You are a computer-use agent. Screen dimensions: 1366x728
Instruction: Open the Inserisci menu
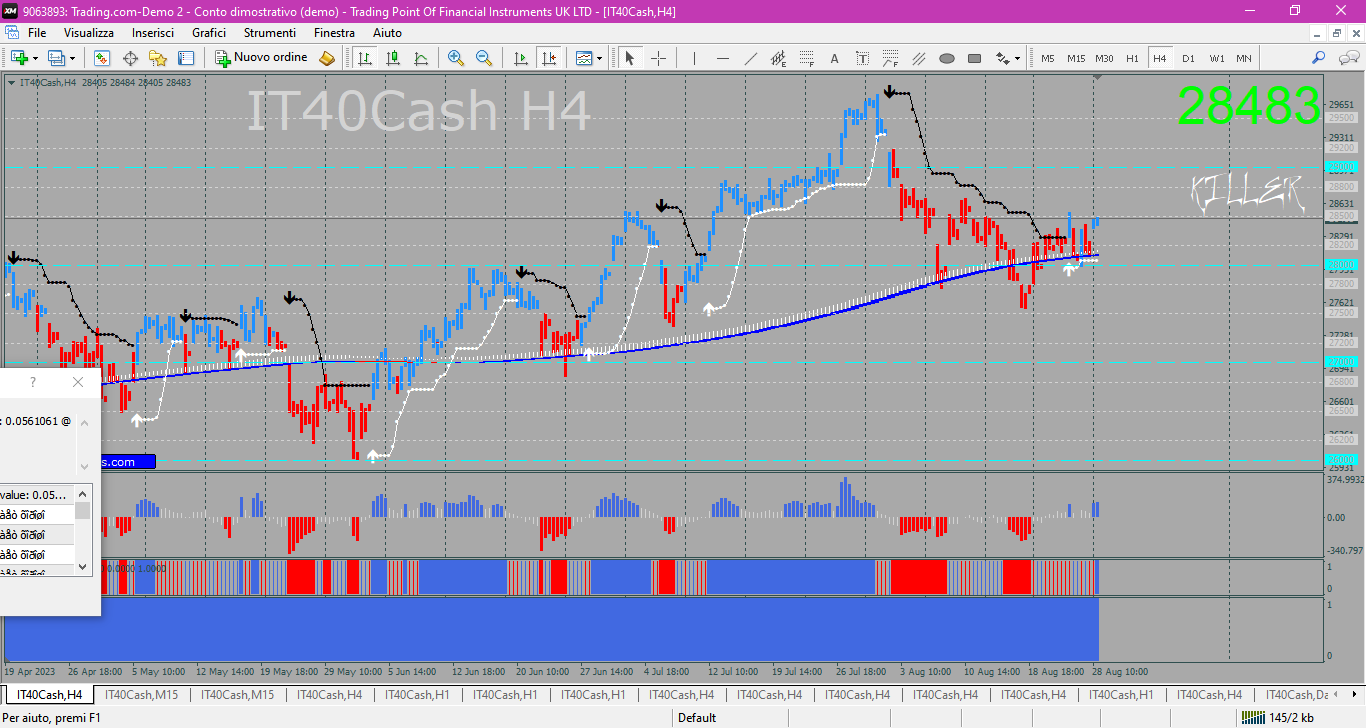click(153, 33)
